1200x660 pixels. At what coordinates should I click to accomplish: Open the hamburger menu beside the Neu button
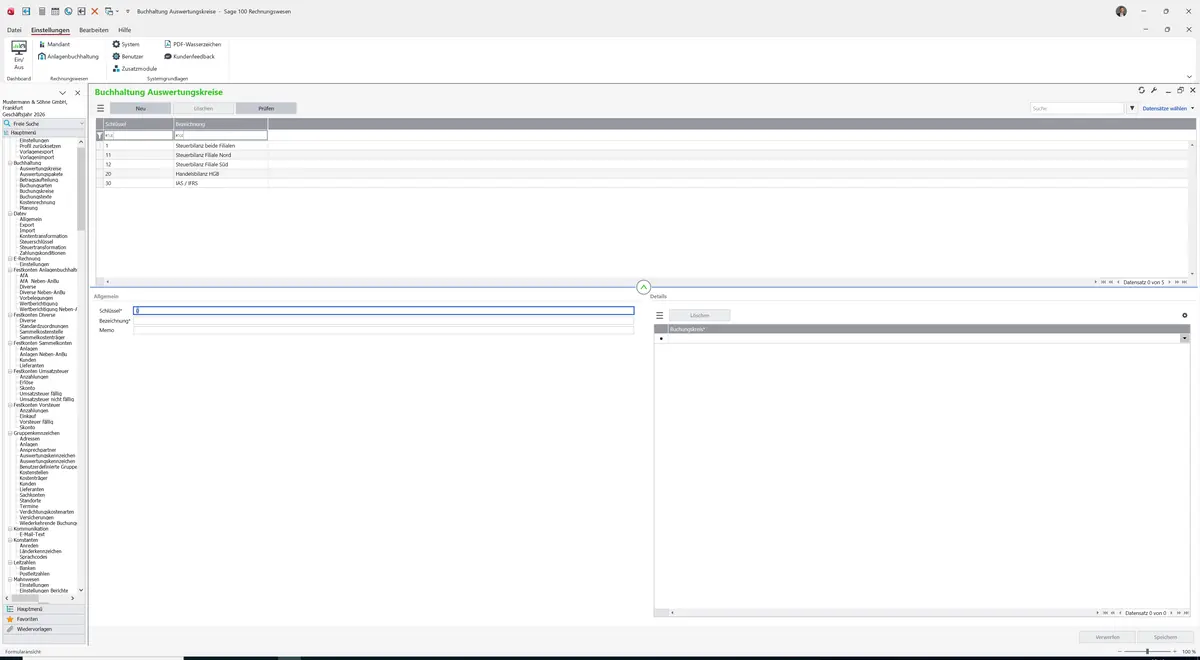(100, 108)
